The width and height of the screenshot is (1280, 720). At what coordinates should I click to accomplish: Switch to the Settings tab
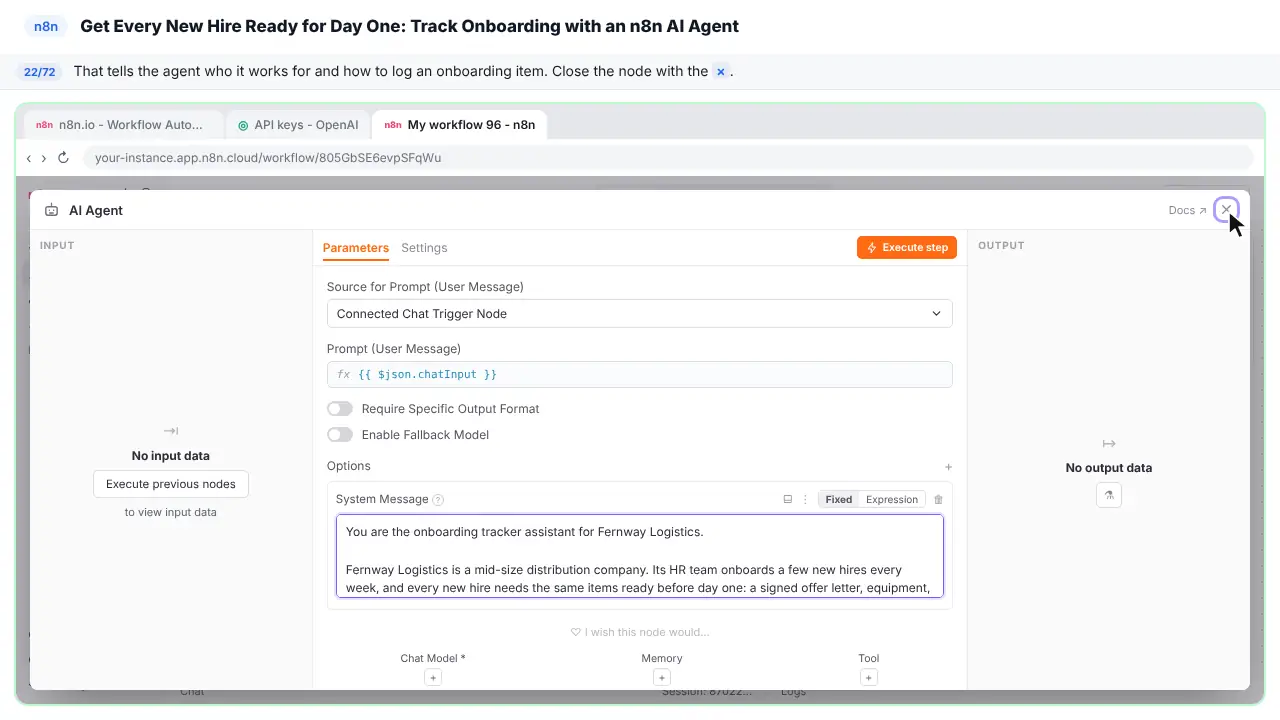424,248
